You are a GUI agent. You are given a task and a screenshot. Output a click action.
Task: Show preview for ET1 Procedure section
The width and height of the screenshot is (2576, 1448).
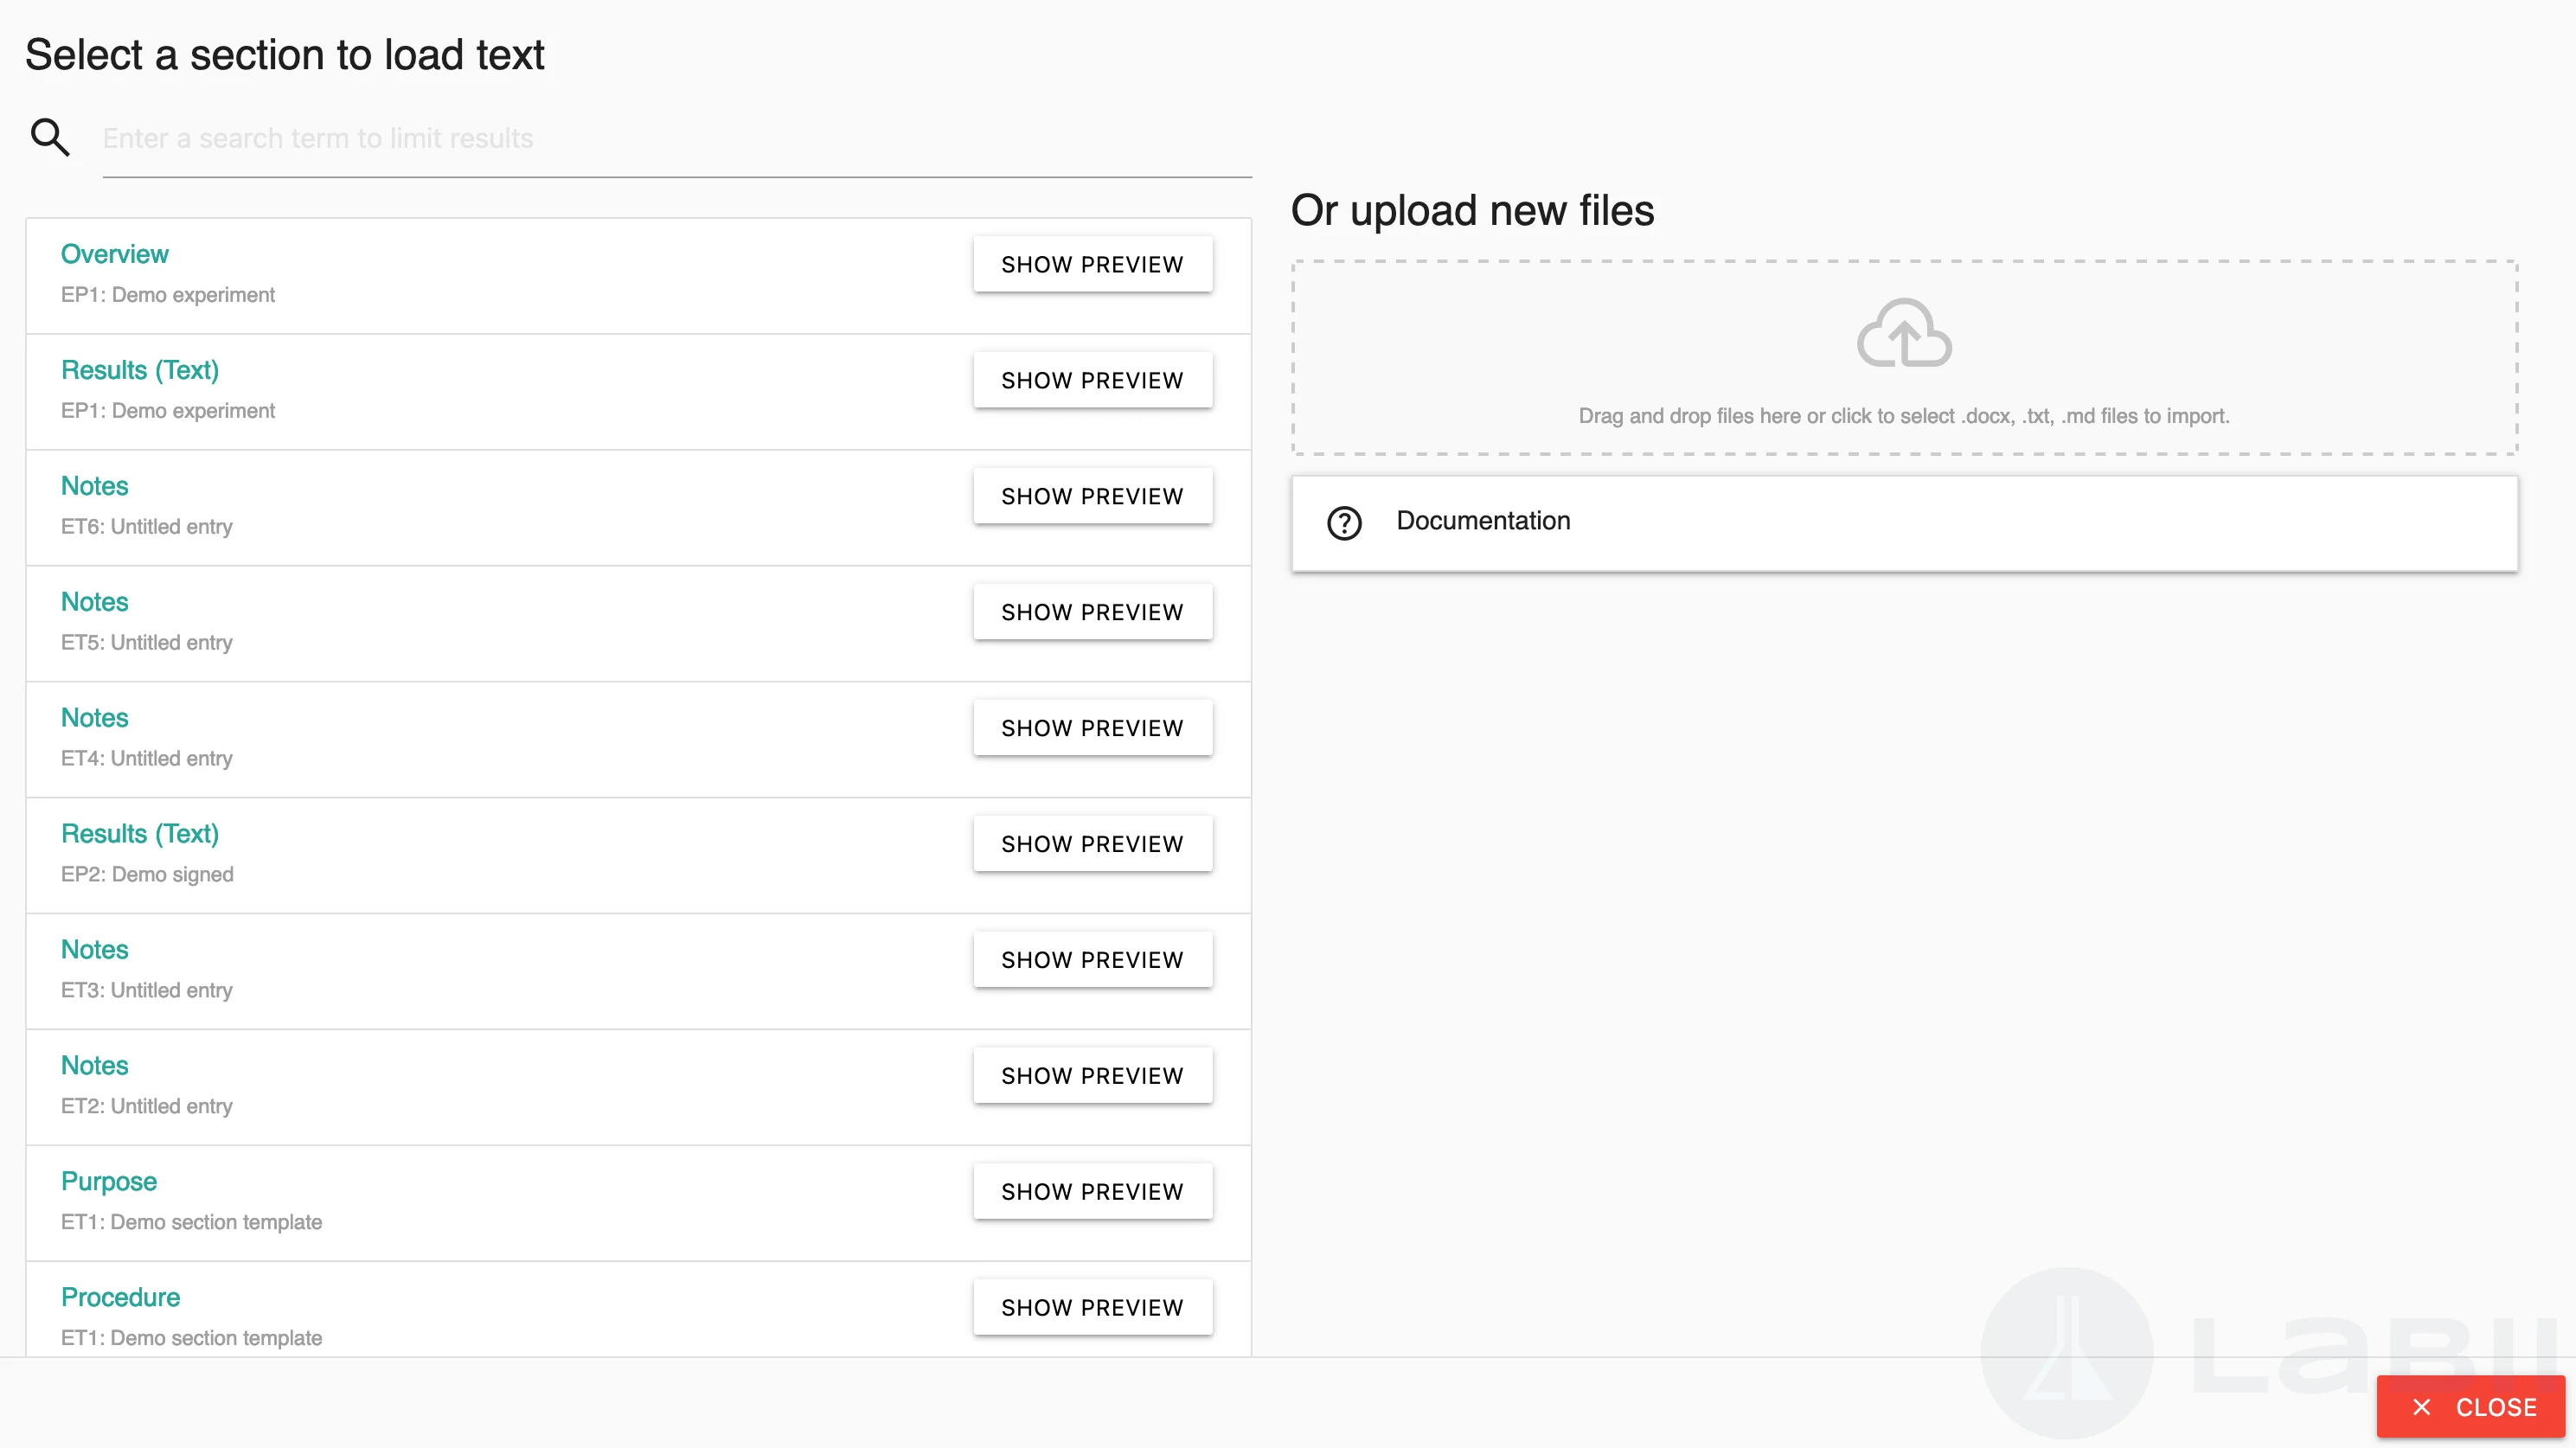(x=1092, y=1307)
